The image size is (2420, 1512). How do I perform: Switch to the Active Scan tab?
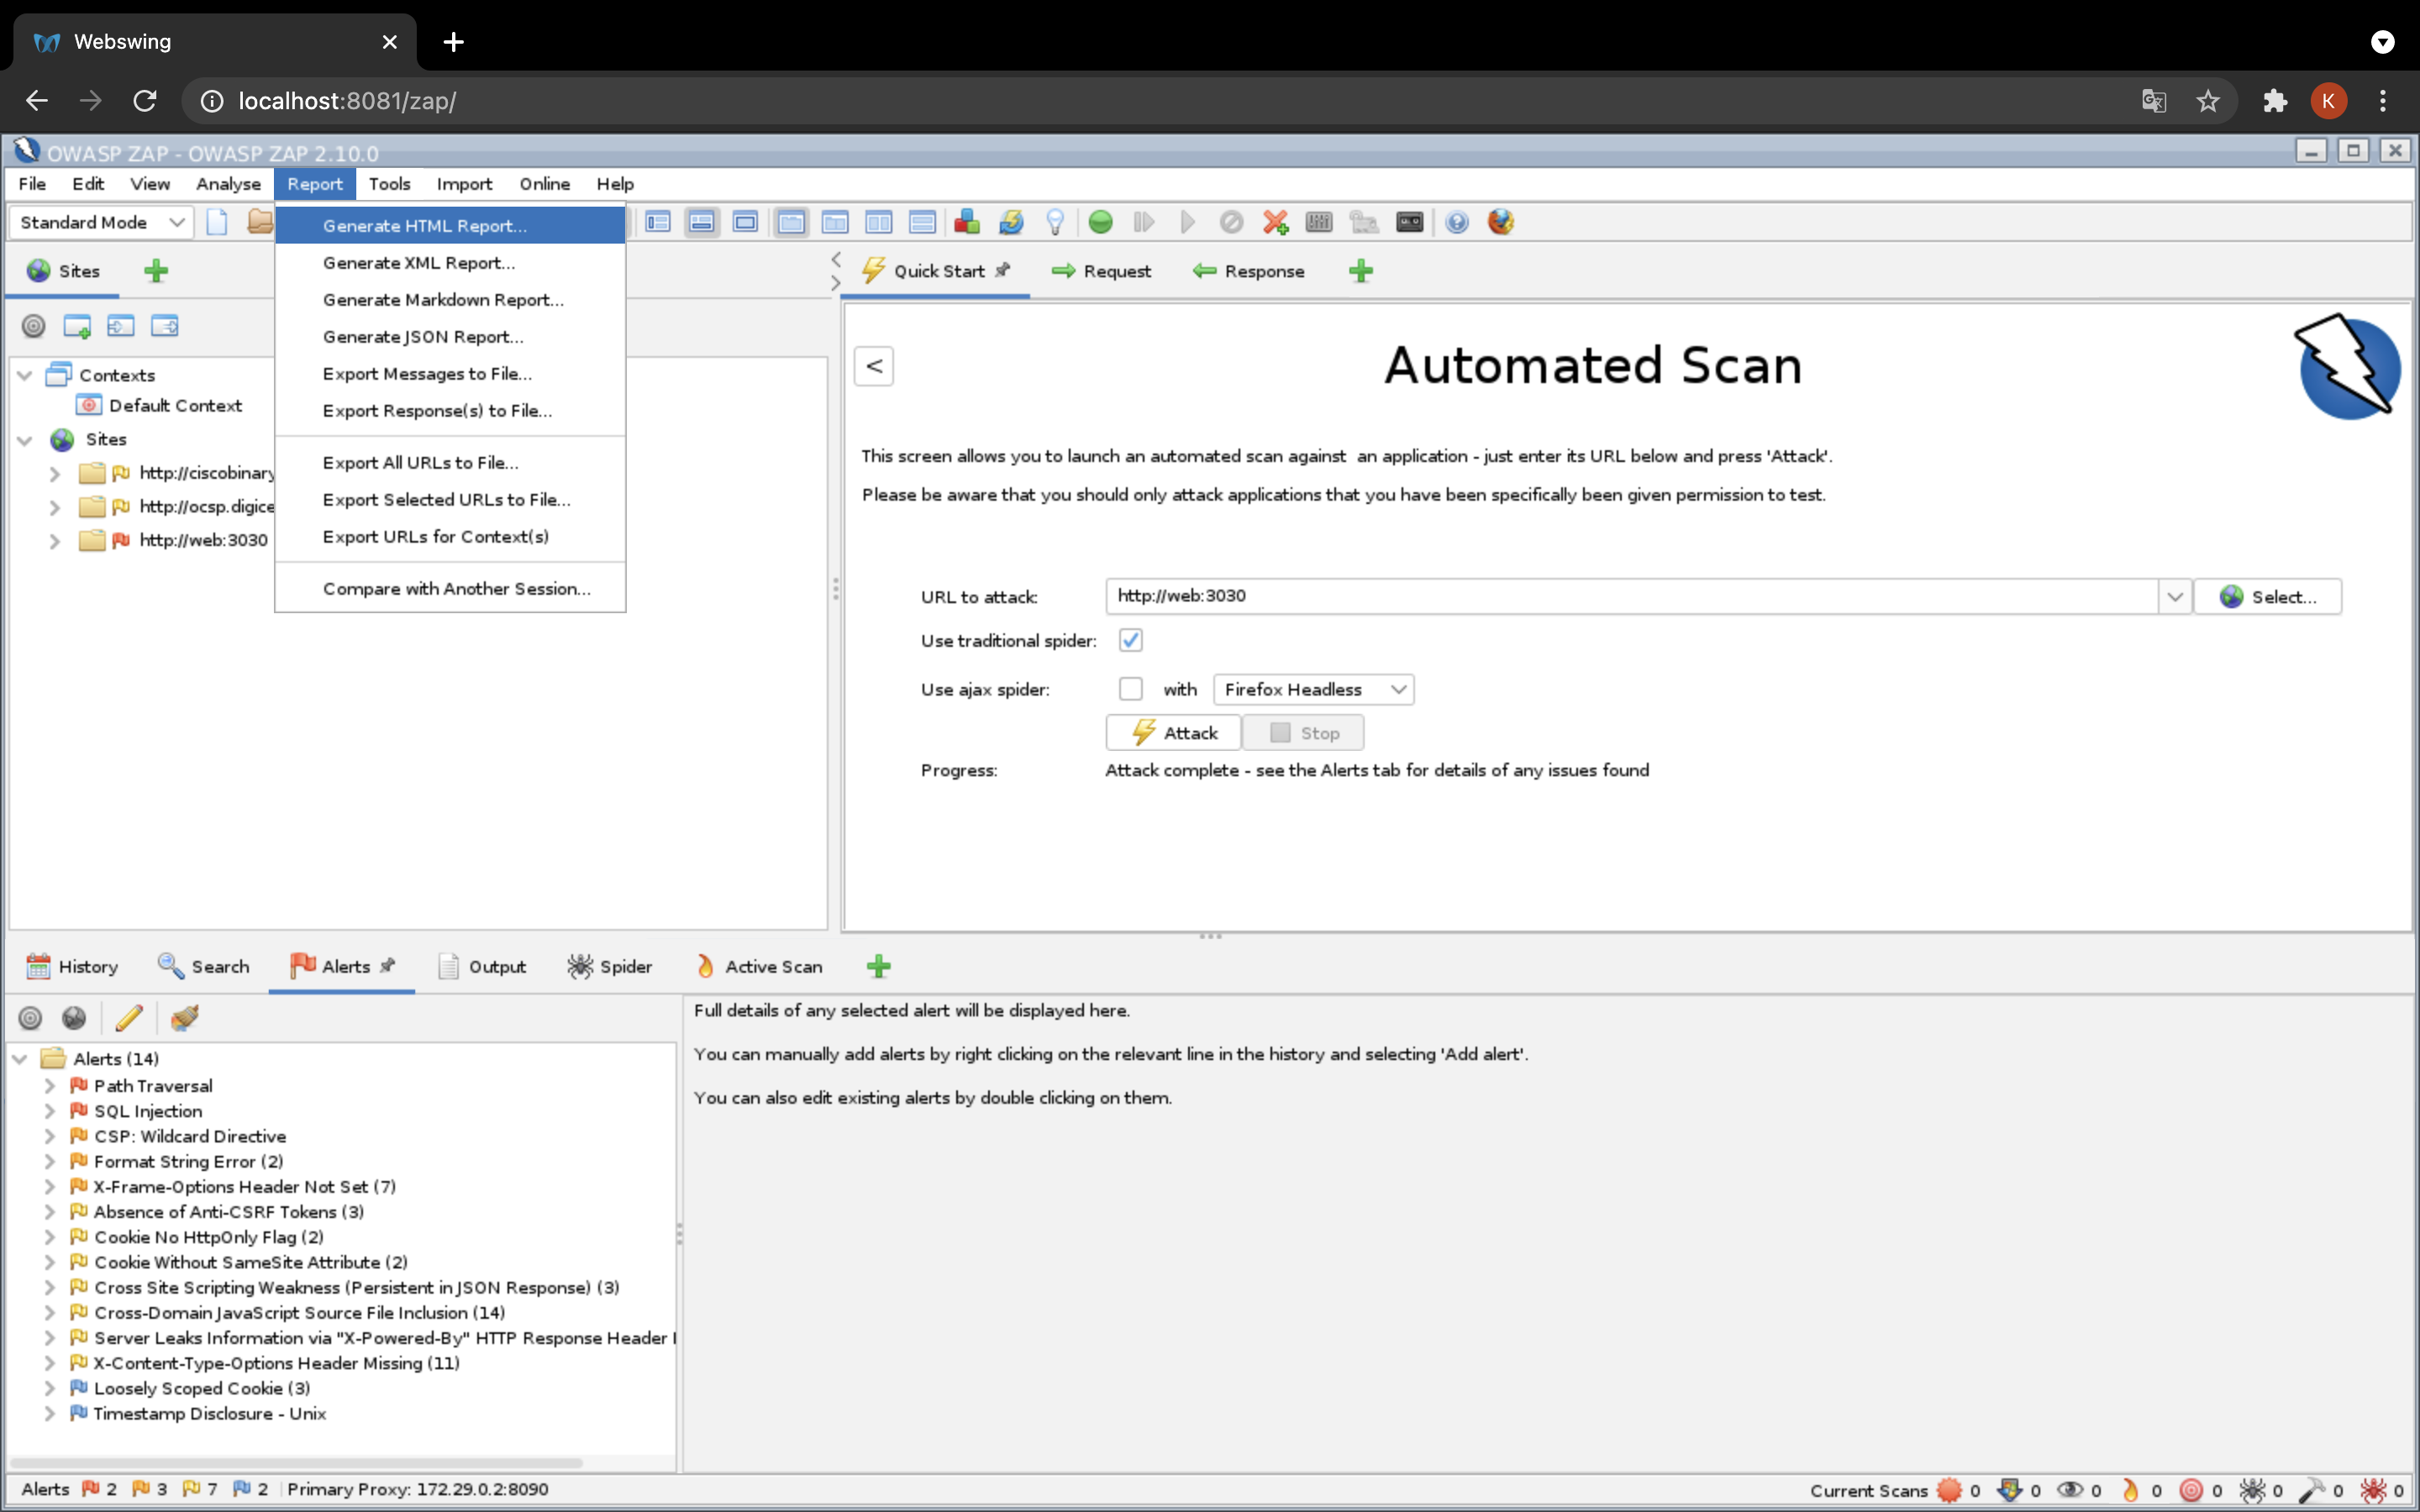[759, 966]
